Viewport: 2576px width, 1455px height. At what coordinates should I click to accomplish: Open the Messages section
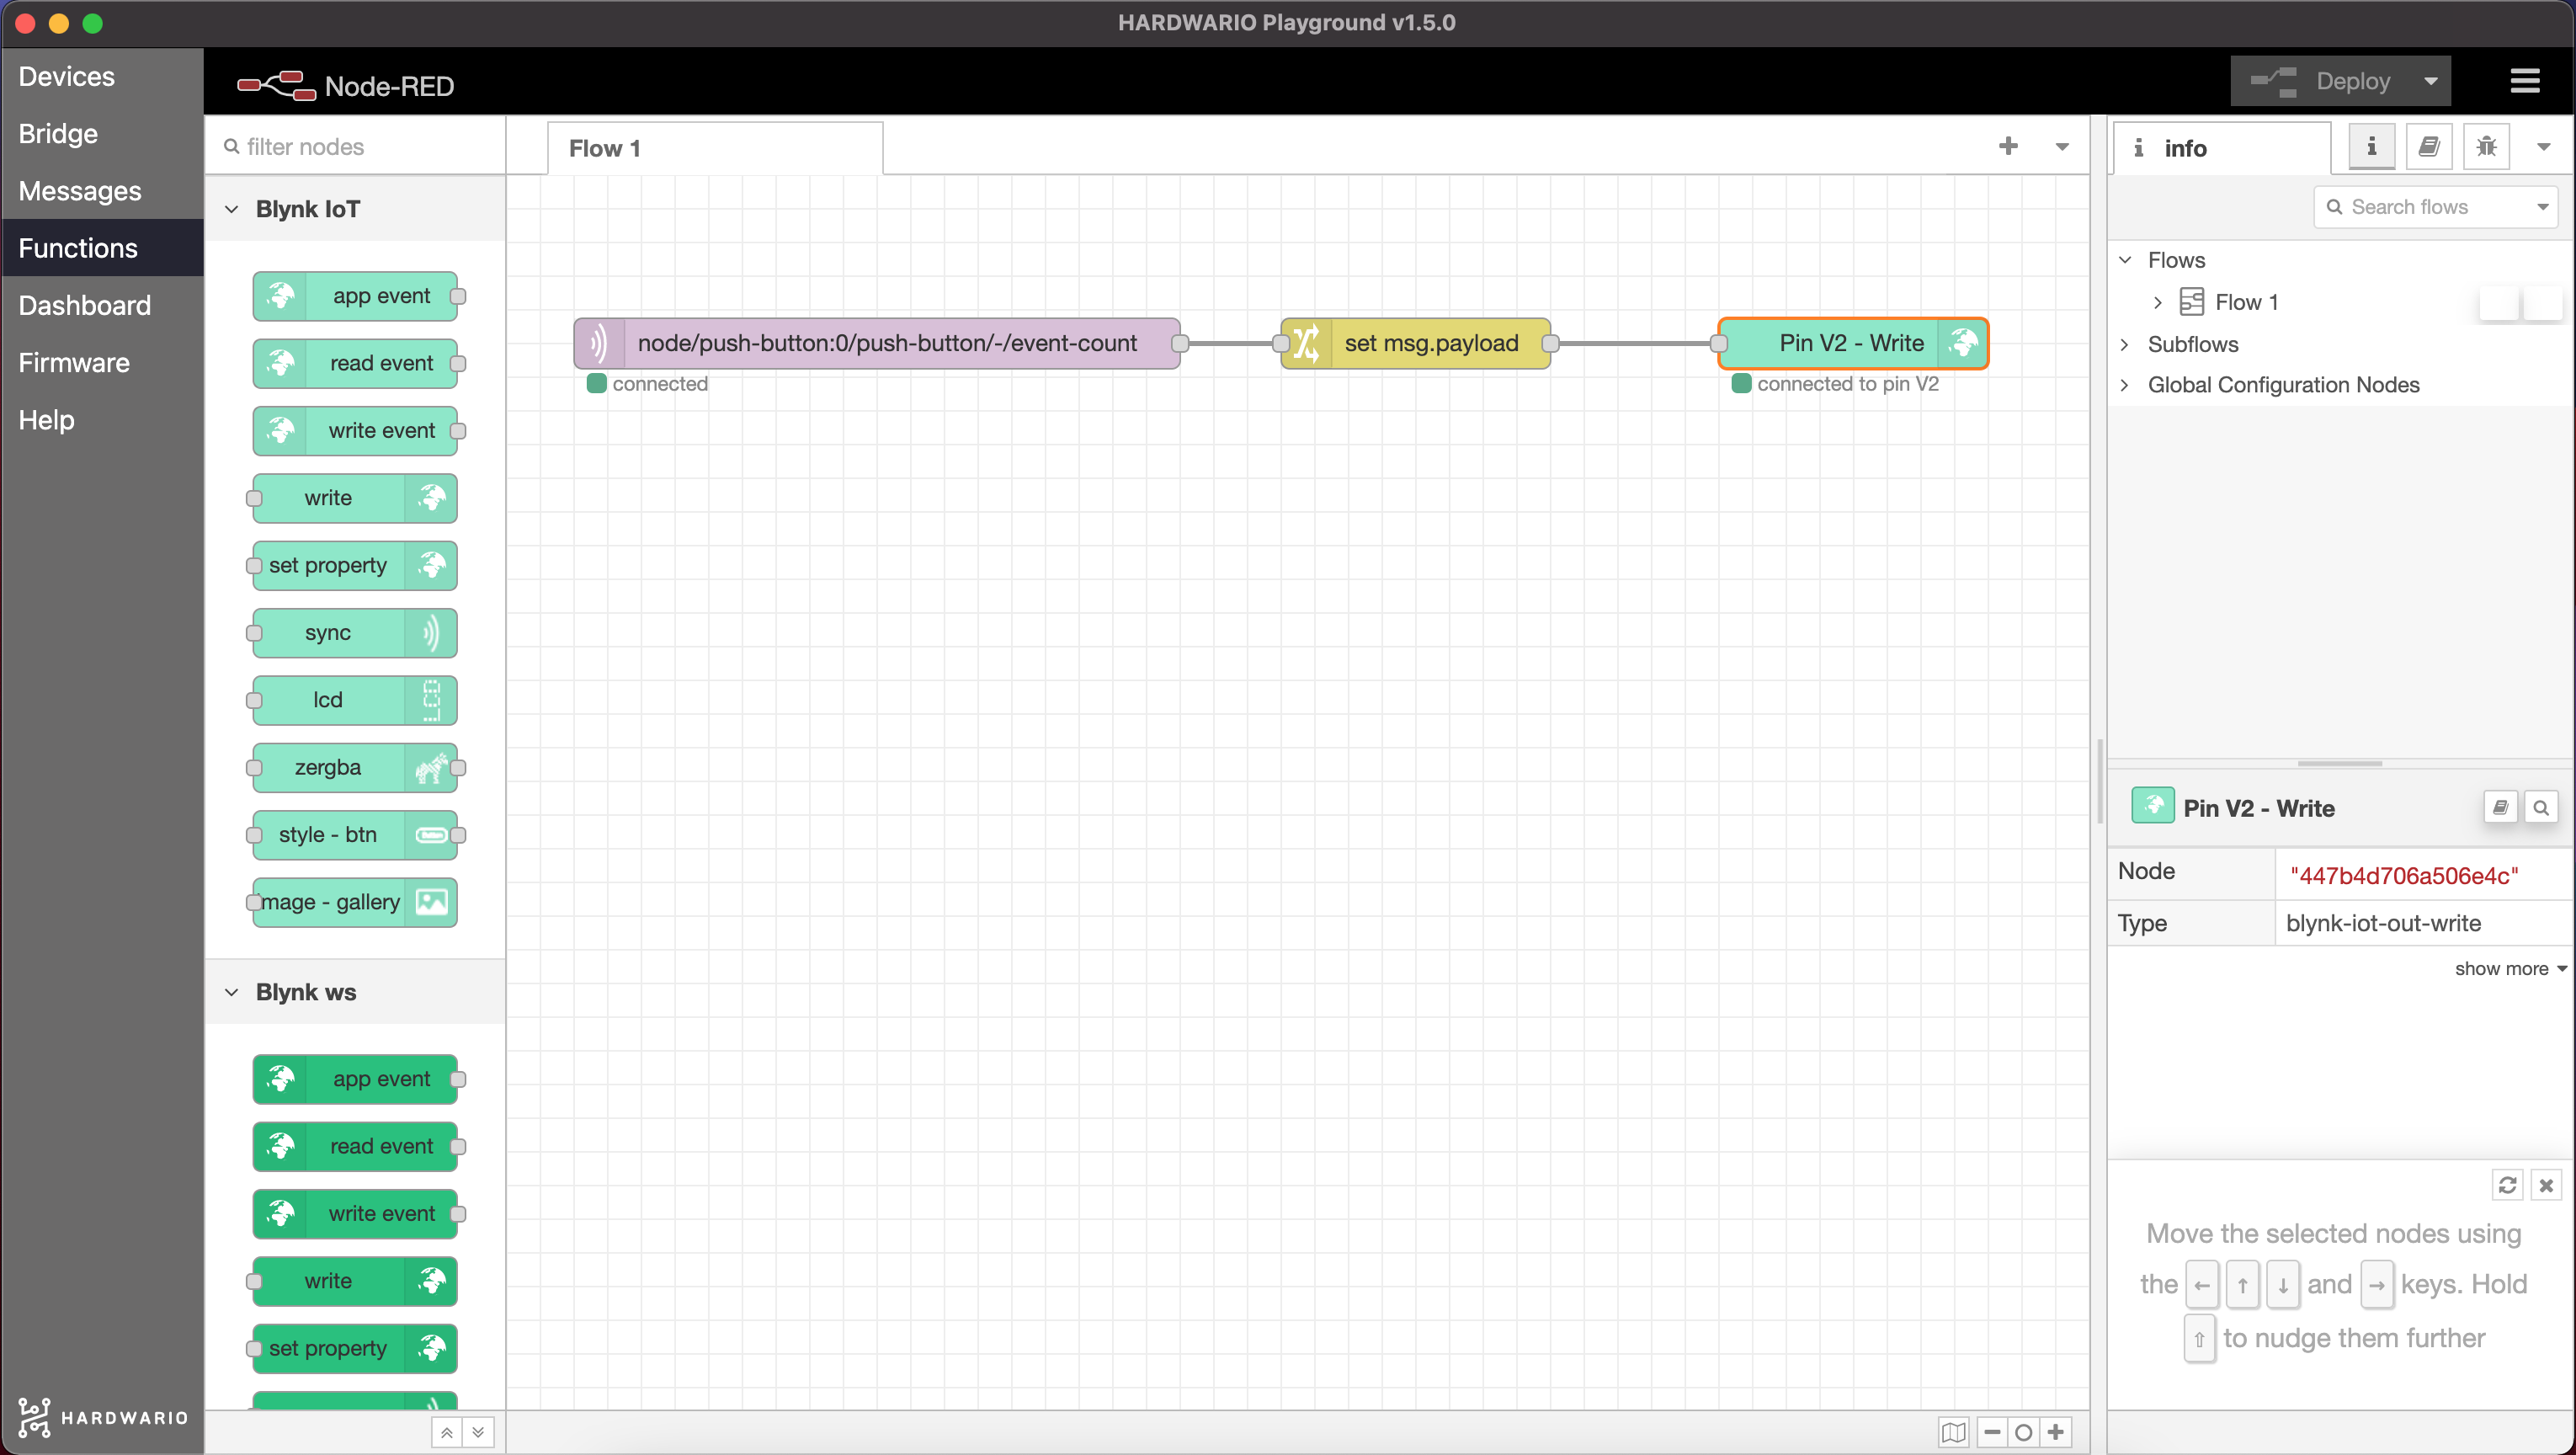102,190
